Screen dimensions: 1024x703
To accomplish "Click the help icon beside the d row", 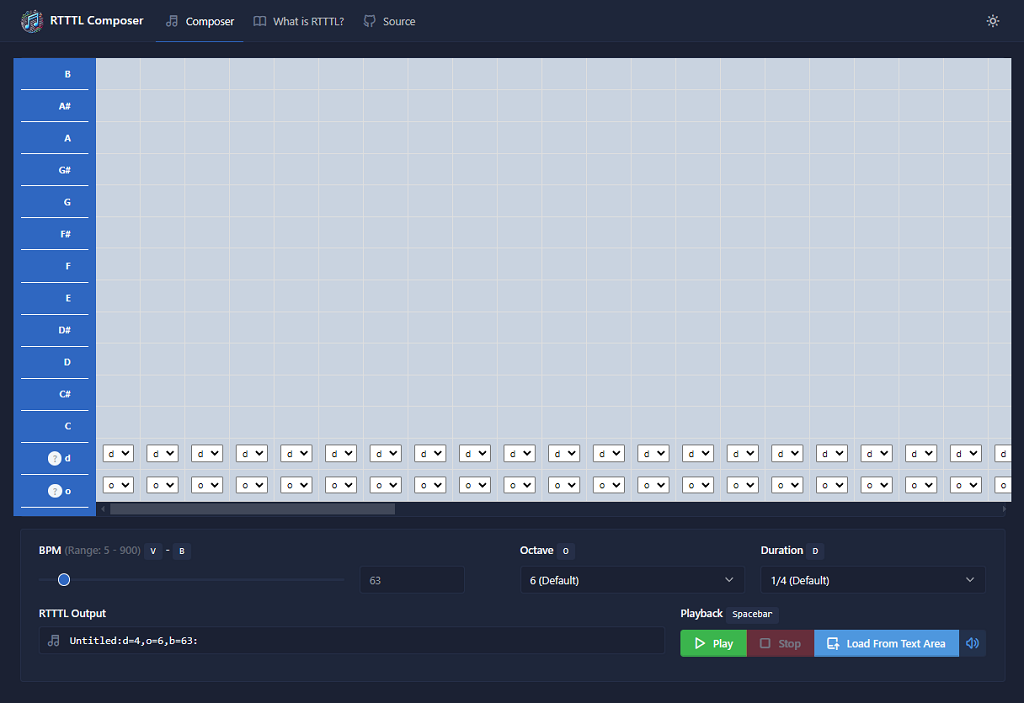I will point(55,458).
